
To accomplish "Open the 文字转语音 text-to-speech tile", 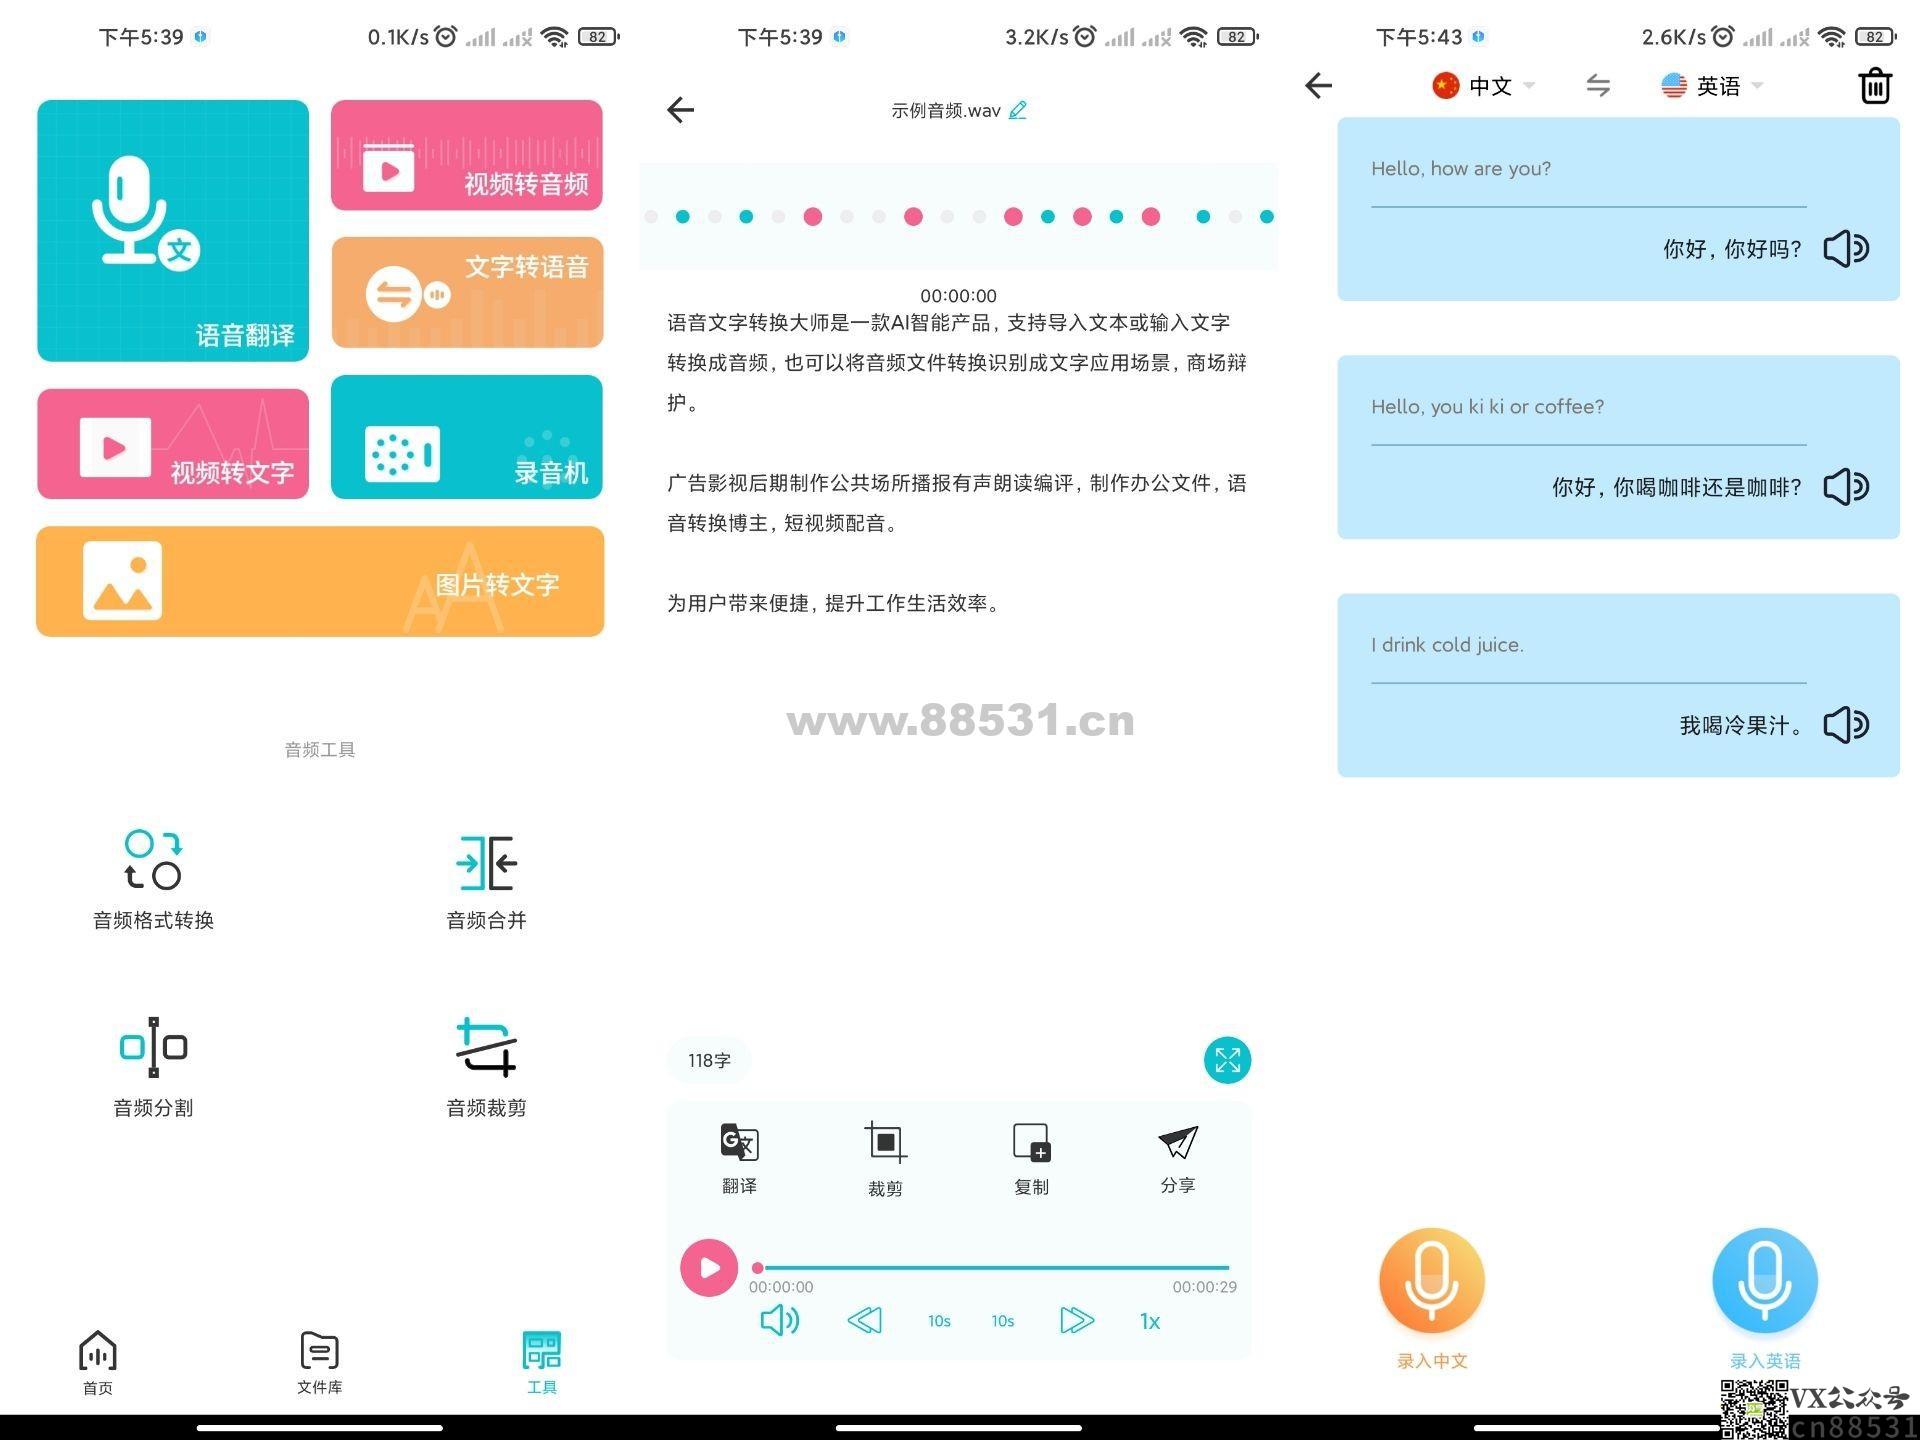I will pos(467,292).
